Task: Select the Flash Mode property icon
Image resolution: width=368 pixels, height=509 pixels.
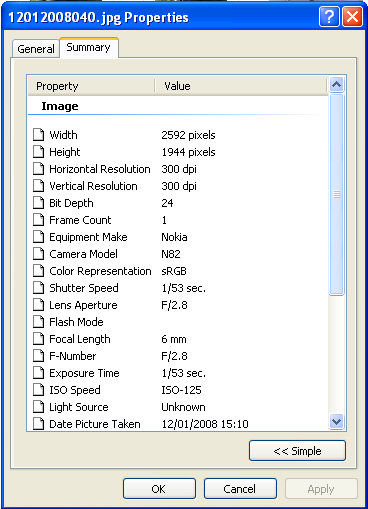Action: point(39,322)
